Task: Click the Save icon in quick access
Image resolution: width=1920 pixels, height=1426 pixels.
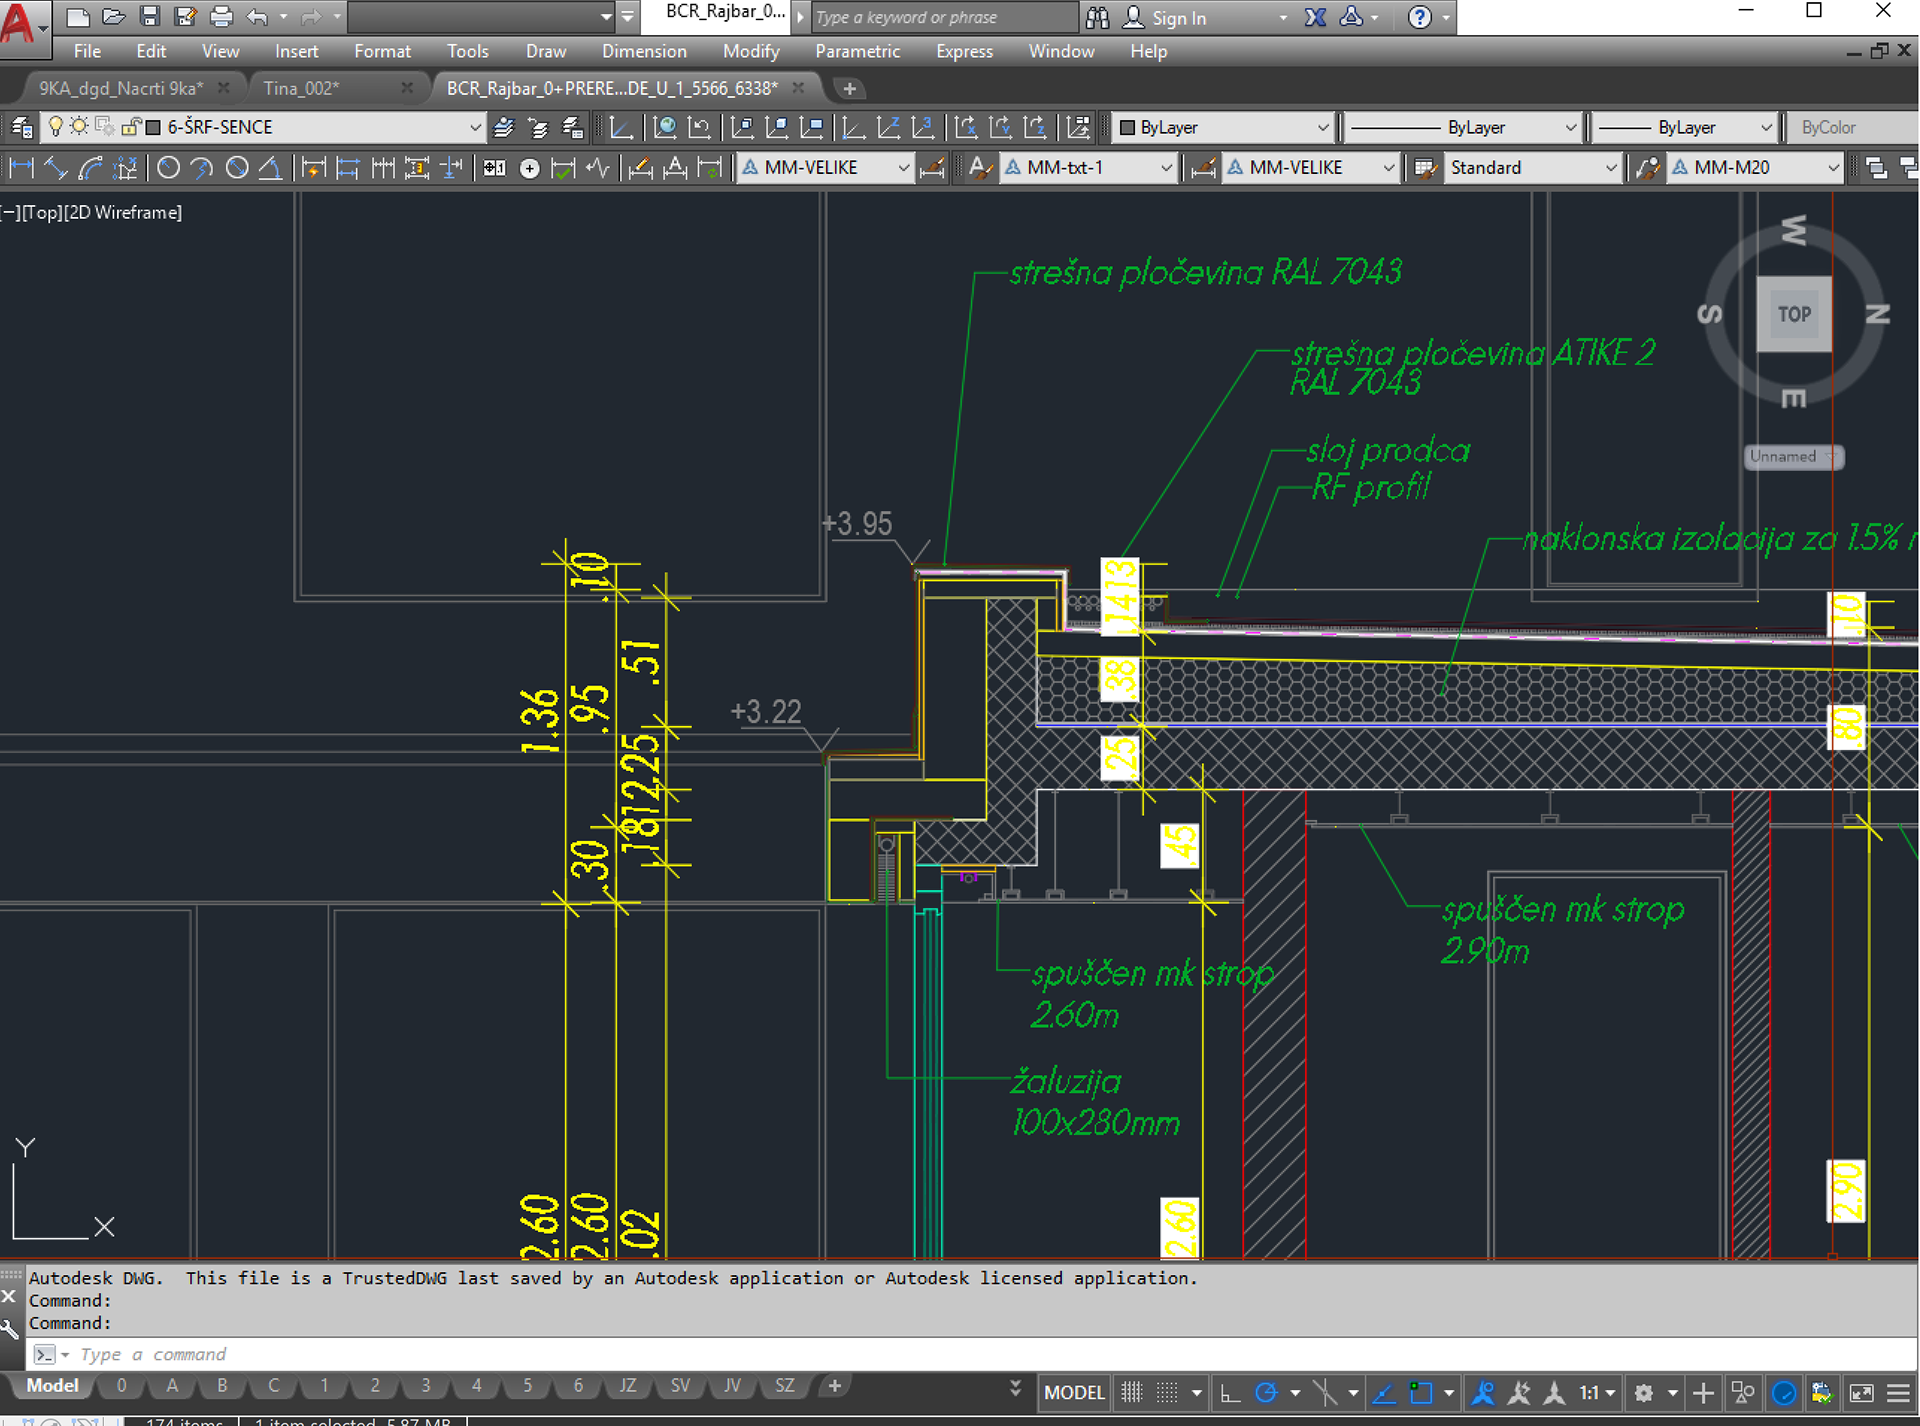Action: pos(149,17)
